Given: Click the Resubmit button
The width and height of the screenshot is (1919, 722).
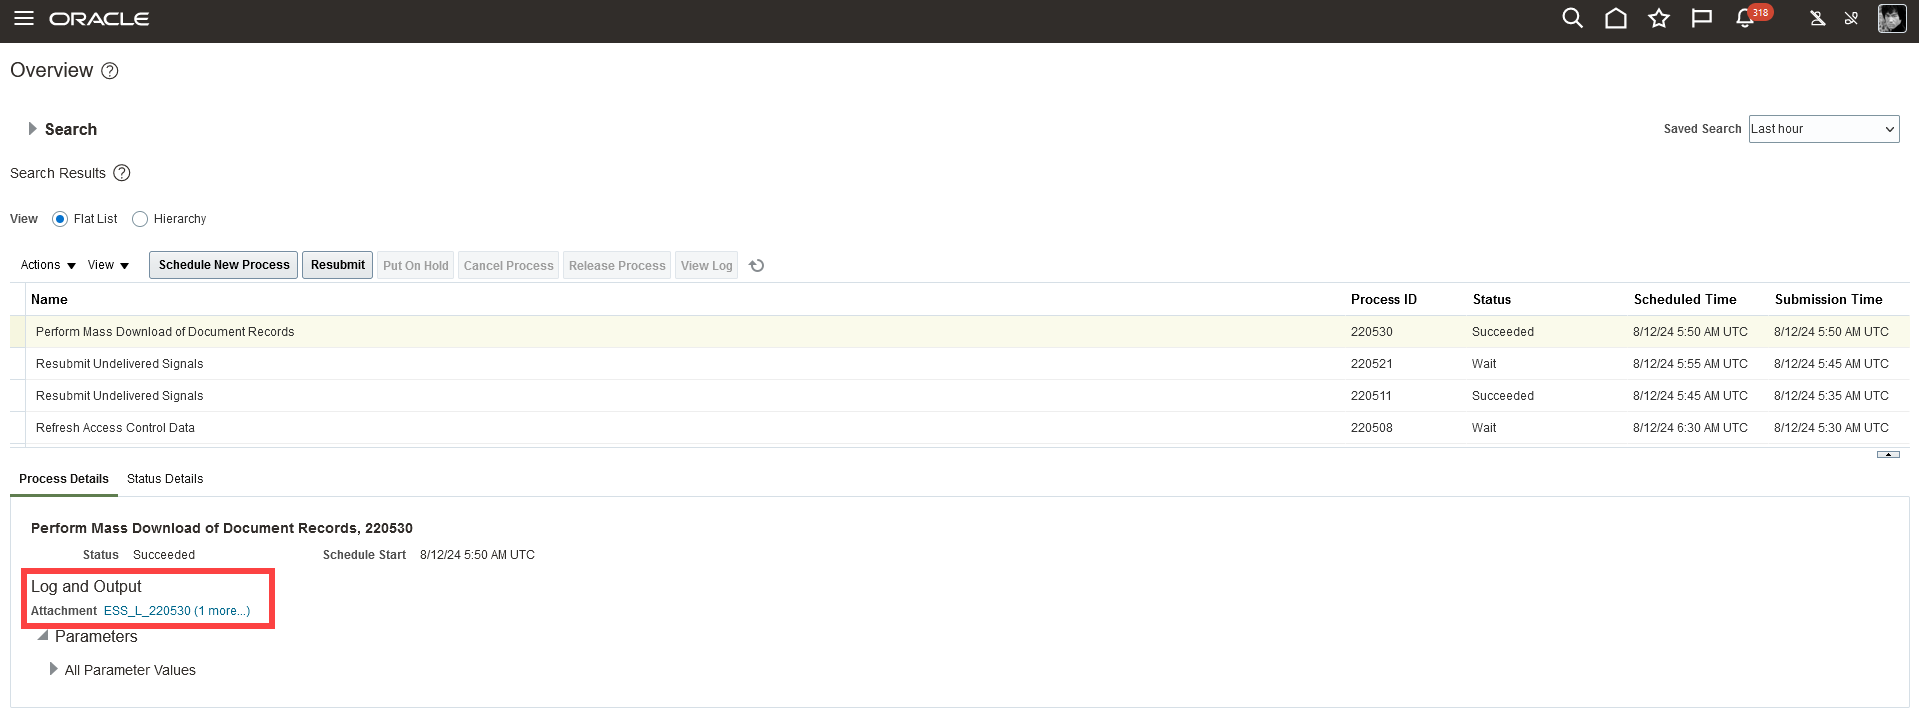Looking at the screenshot, I should (338, 265).
